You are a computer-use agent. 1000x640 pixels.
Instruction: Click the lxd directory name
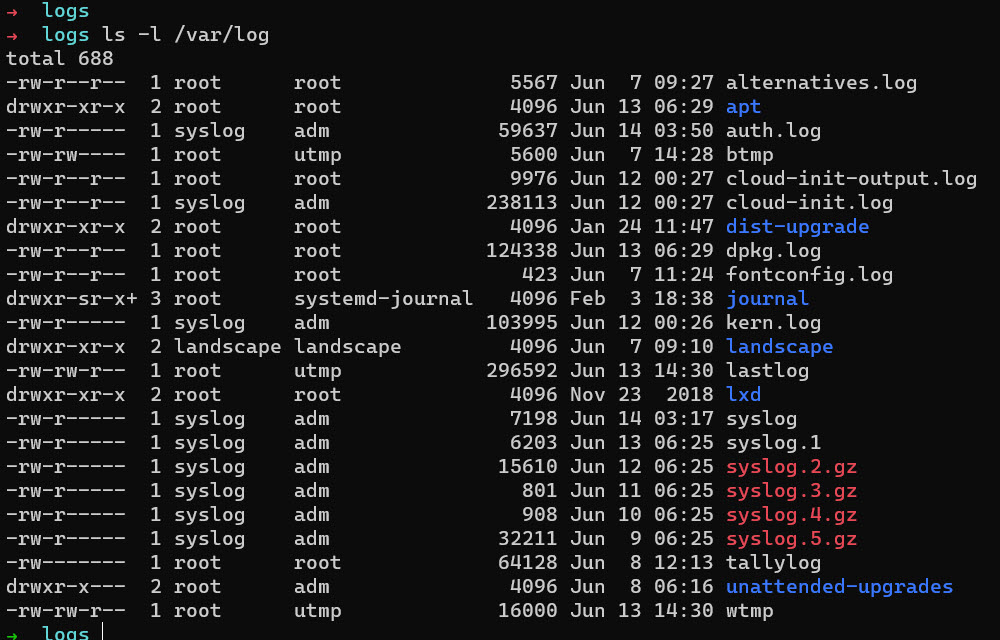[x=743, y=395]
